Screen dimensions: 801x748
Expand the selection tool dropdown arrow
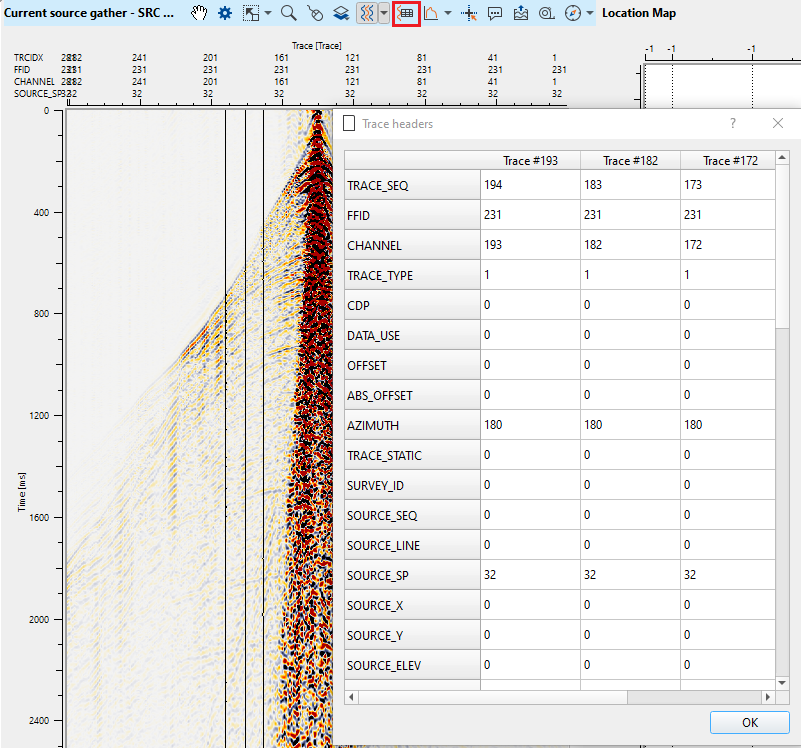[268, 13]
